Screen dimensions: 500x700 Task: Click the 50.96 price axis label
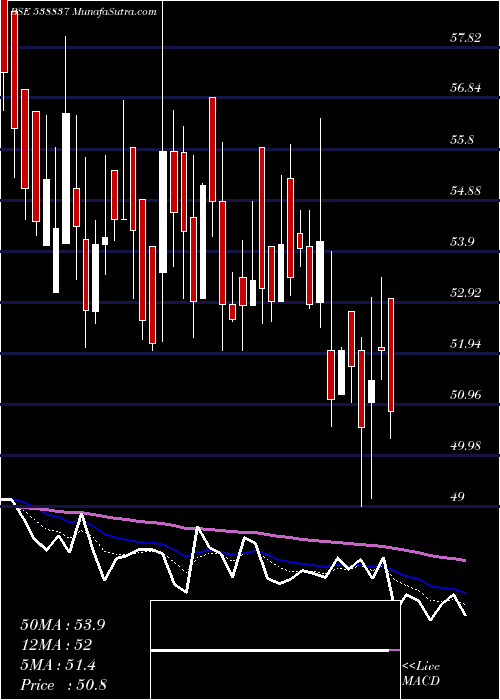pos(466,395)
